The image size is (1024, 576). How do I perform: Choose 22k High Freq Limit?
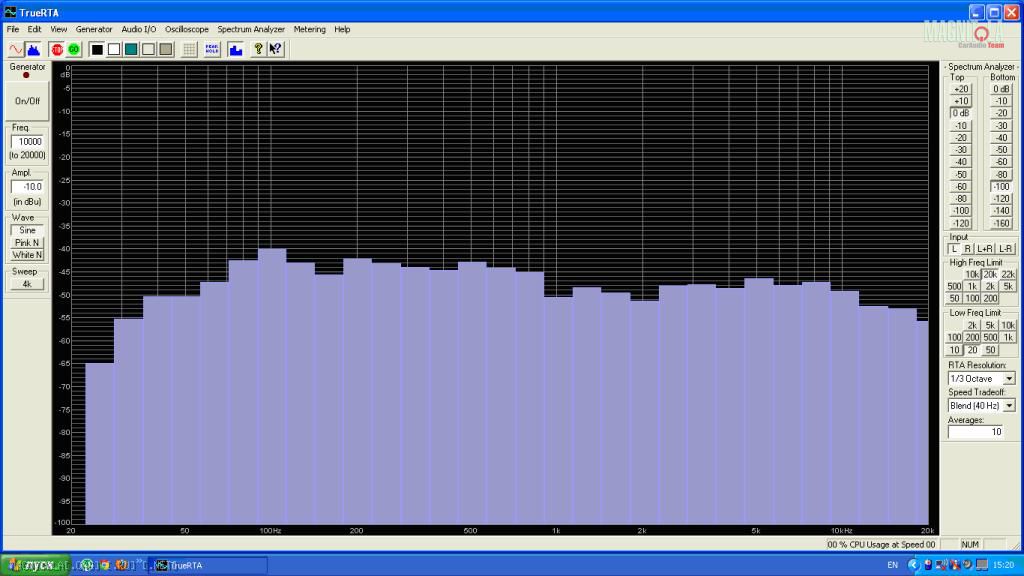pyautogui.click(x=1008, y=274)
